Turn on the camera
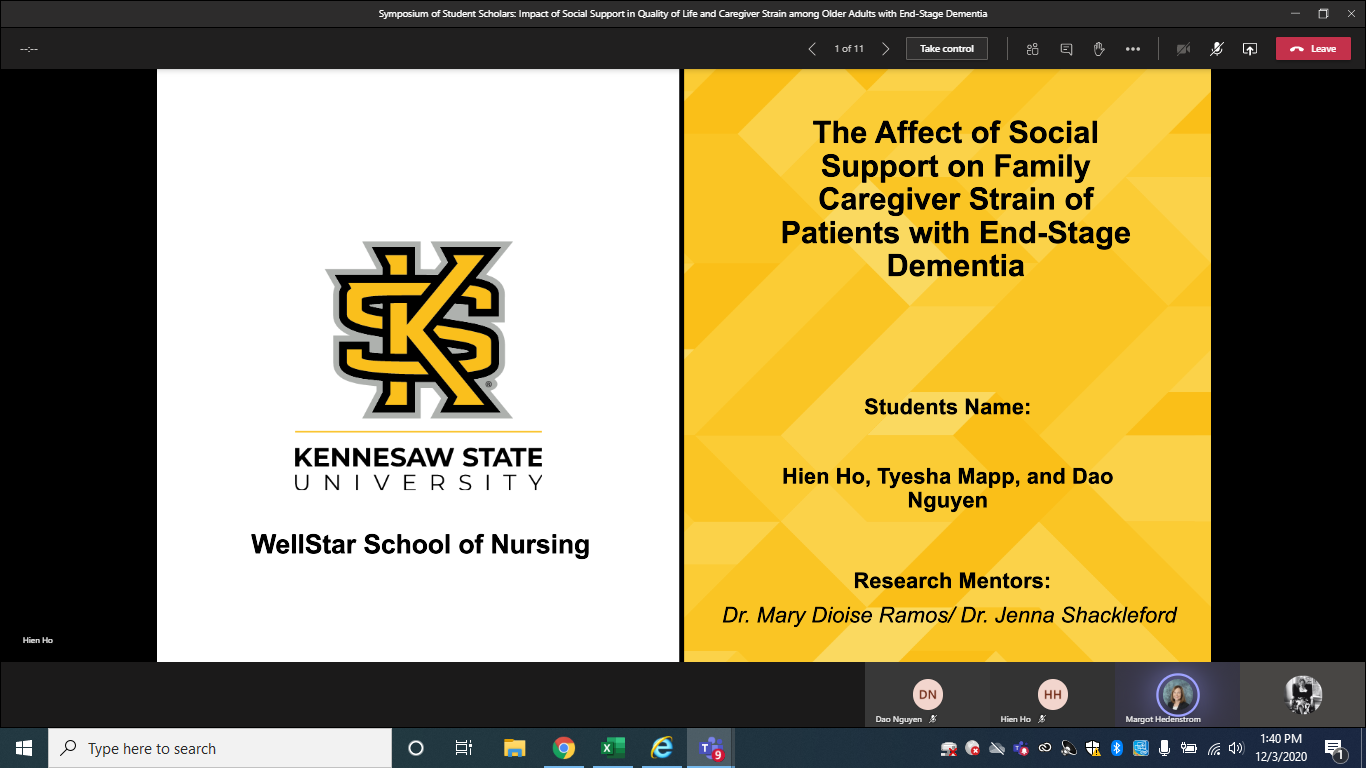The height and width of the screenshot is (768, 1366). 1183,49
